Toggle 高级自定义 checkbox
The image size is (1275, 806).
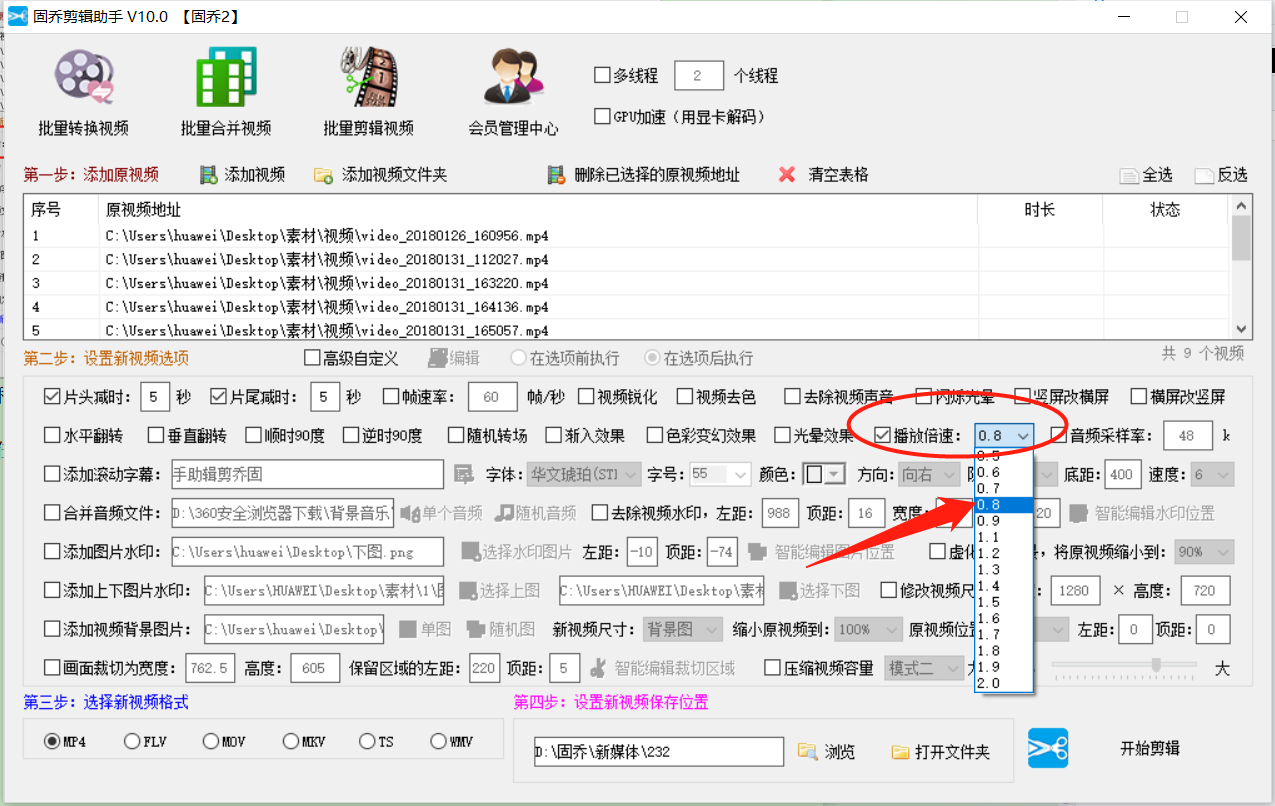[312, 358]
